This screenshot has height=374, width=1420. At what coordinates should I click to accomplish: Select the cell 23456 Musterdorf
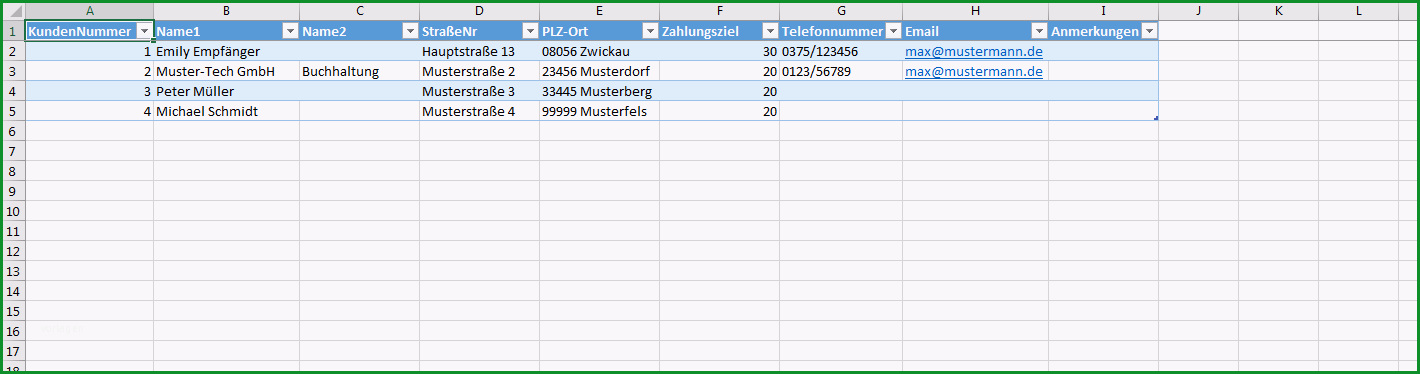599,71
